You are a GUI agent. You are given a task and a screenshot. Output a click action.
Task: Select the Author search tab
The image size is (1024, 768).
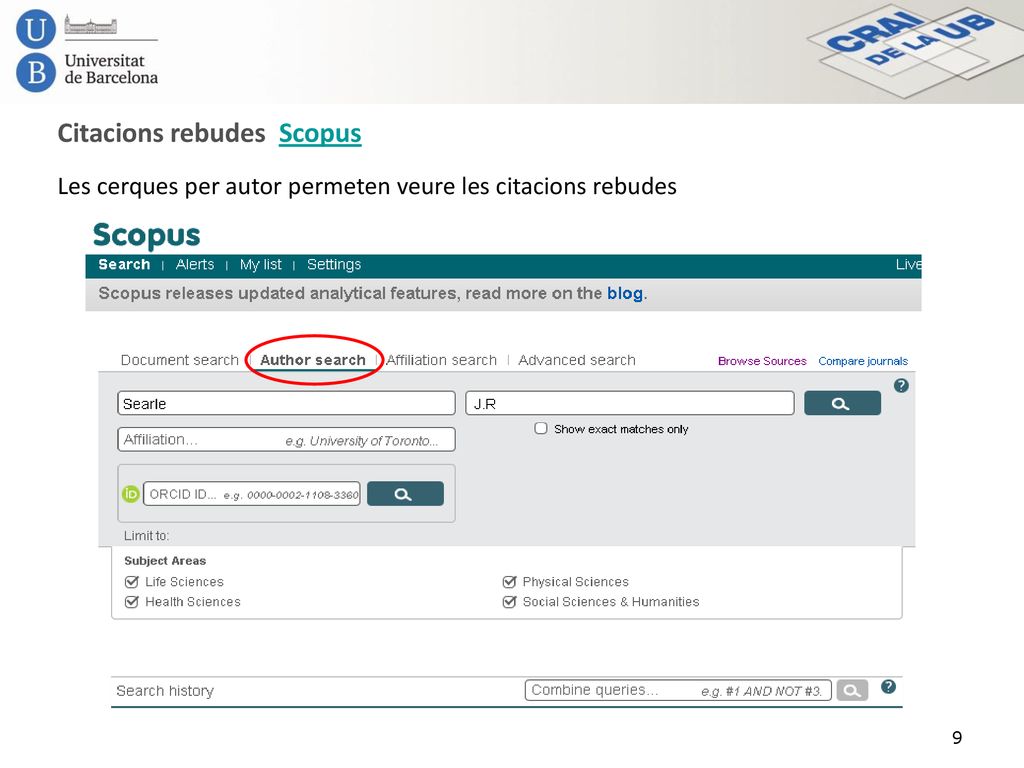313,360
